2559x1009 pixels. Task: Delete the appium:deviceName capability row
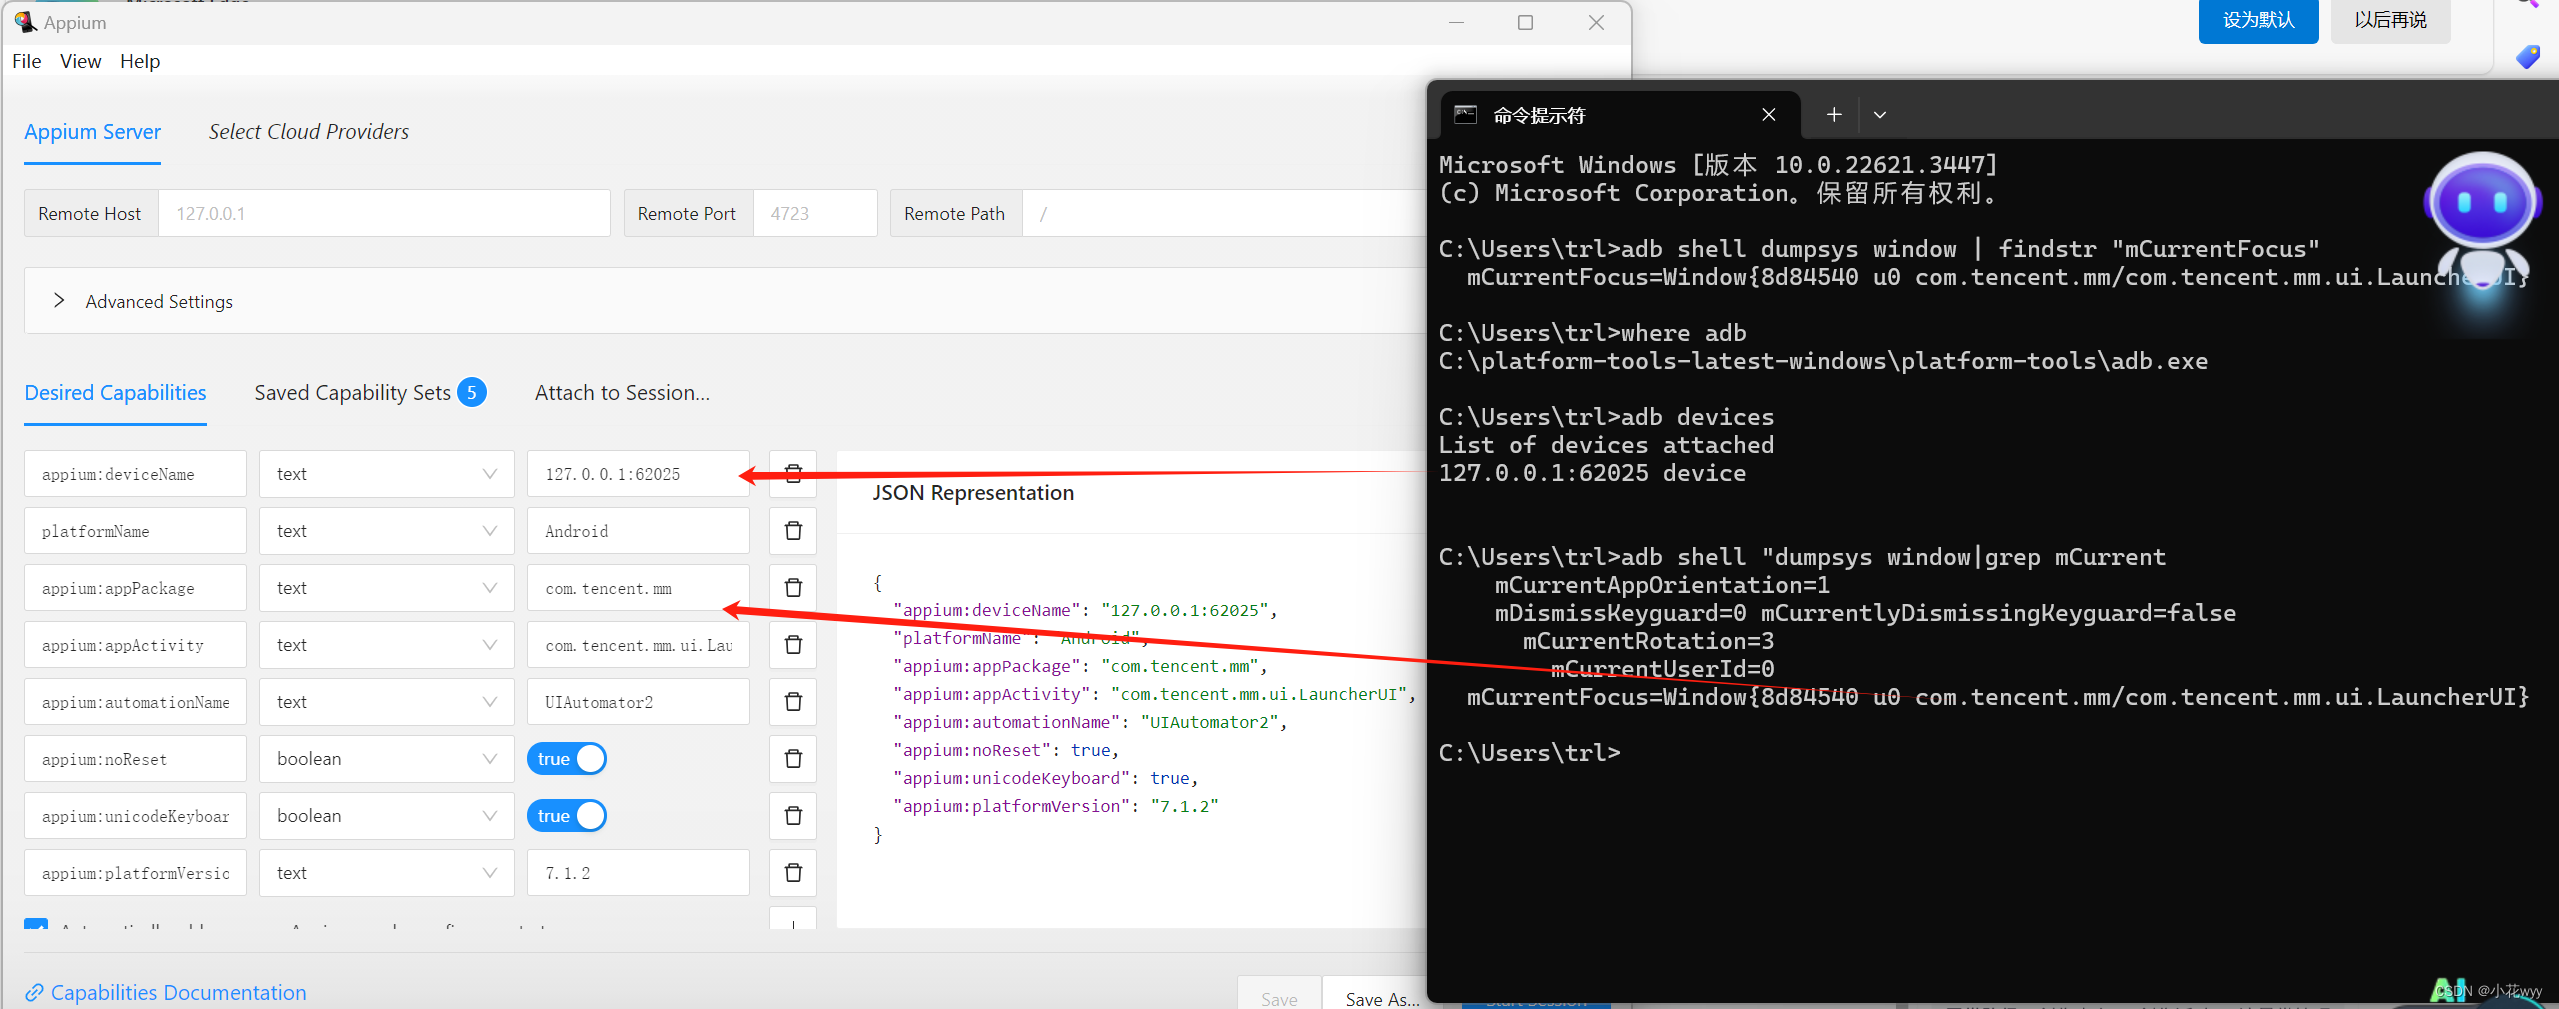793,474
